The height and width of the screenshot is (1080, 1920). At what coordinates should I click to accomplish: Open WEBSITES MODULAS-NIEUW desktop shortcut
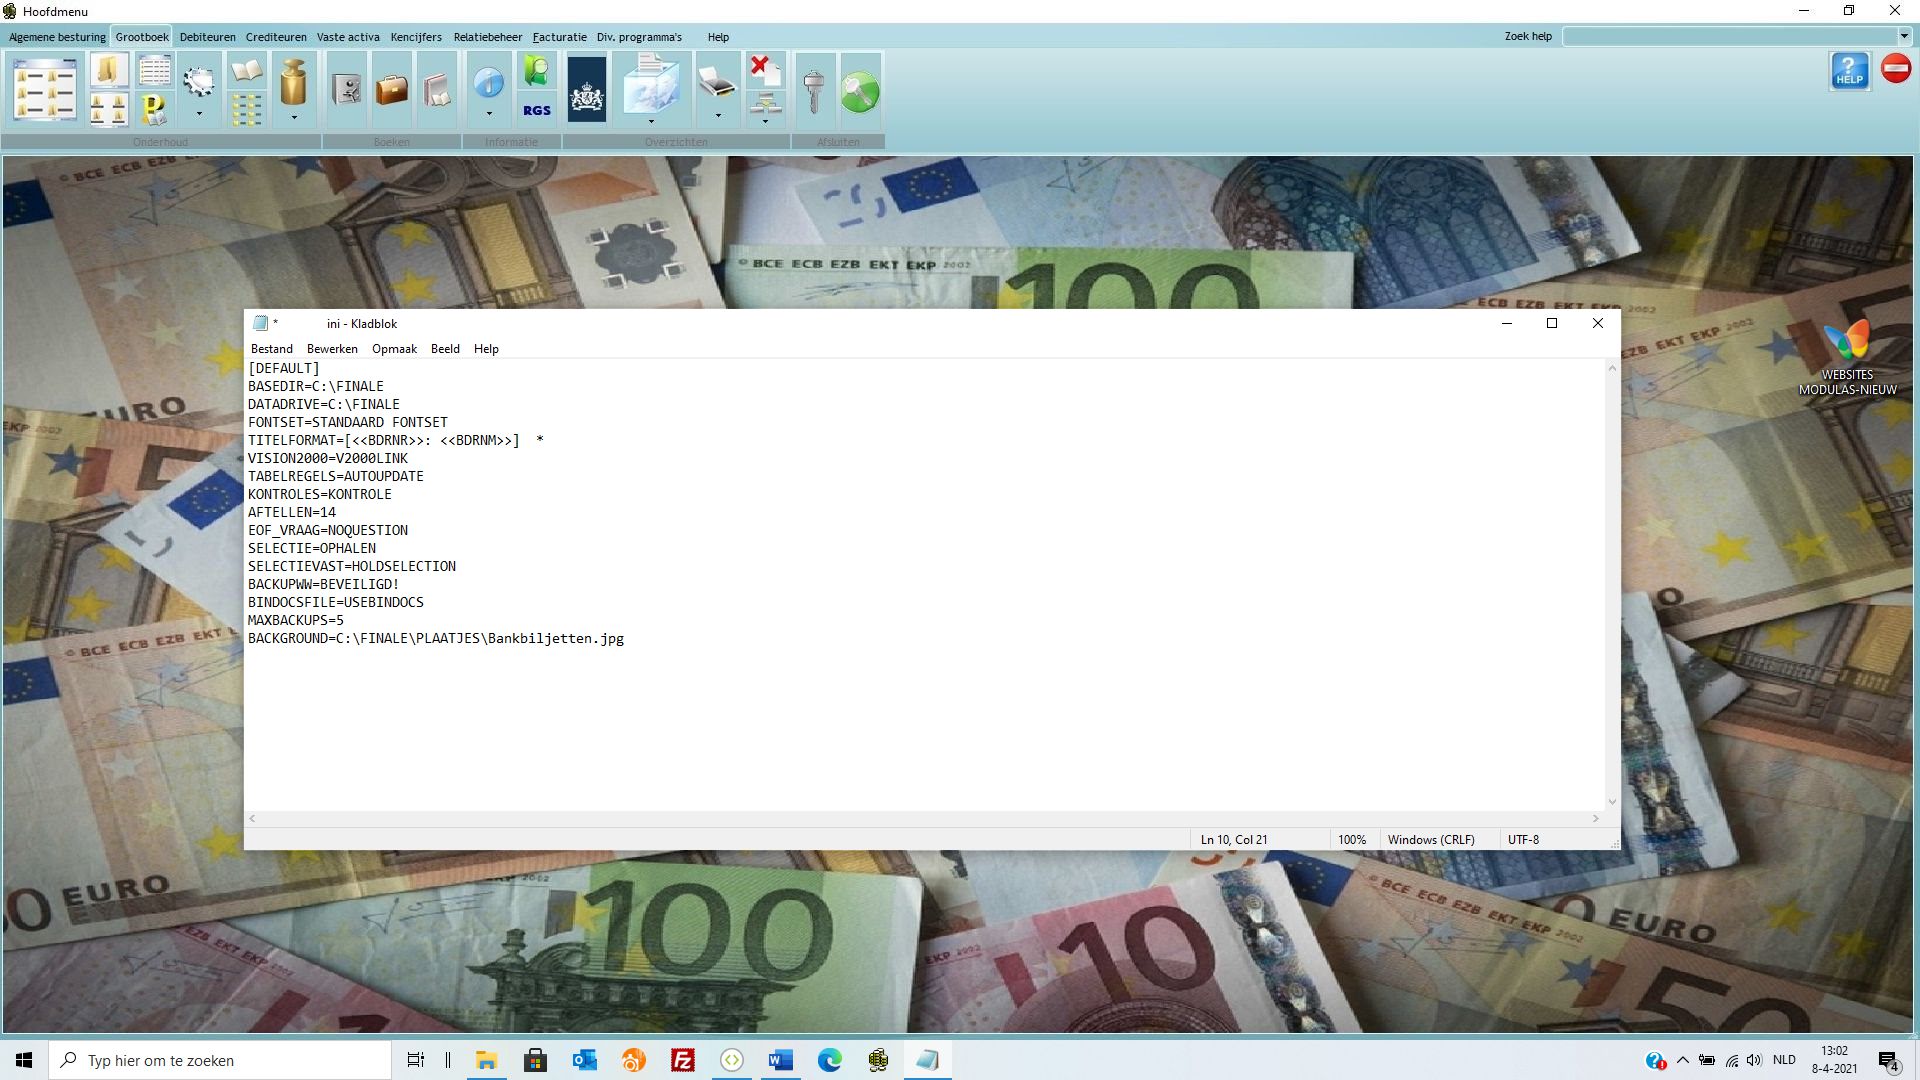point(1847,358)
